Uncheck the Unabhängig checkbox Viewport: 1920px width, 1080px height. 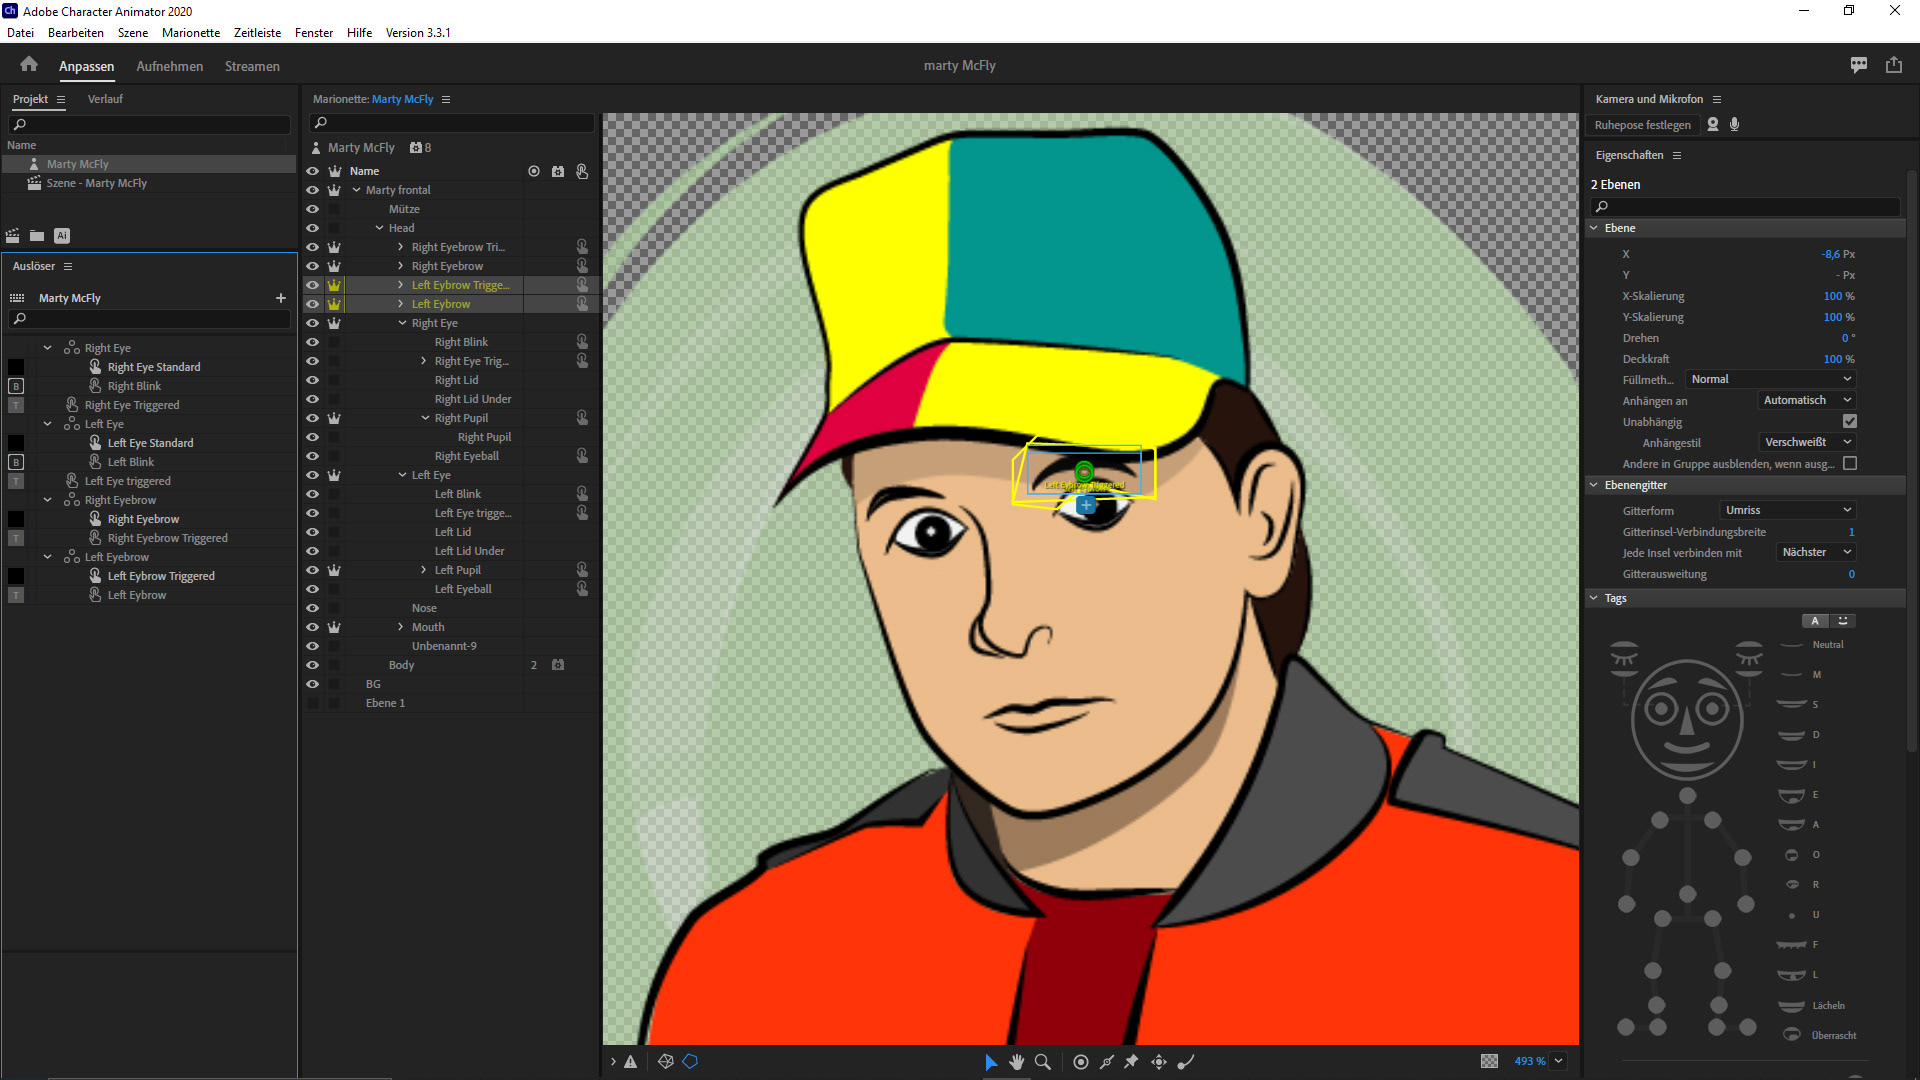click(x=1849, y=422)
